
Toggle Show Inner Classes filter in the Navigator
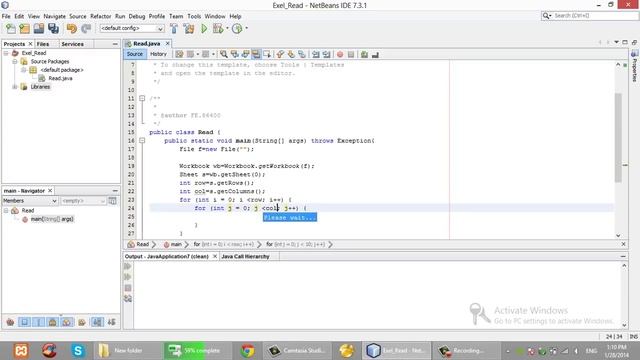67,322
